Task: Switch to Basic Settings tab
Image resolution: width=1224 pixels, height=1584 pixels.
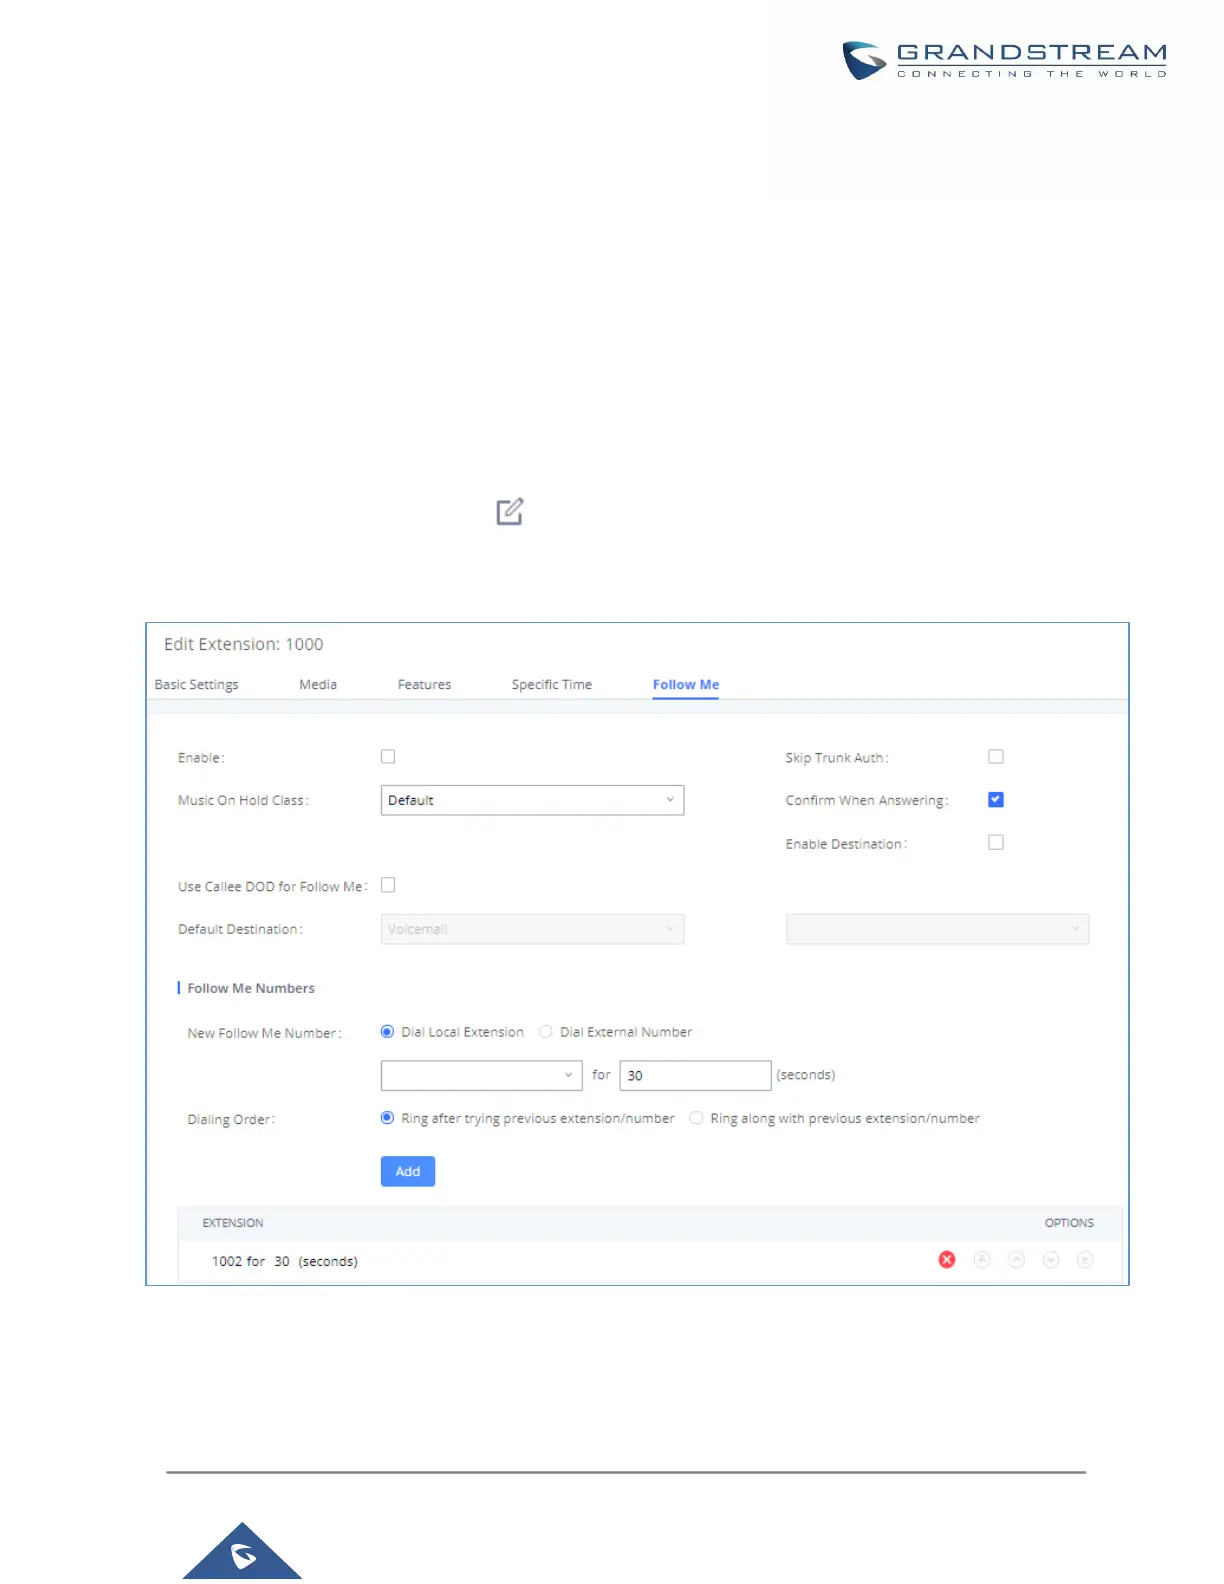Action: (x=197, y=685)
